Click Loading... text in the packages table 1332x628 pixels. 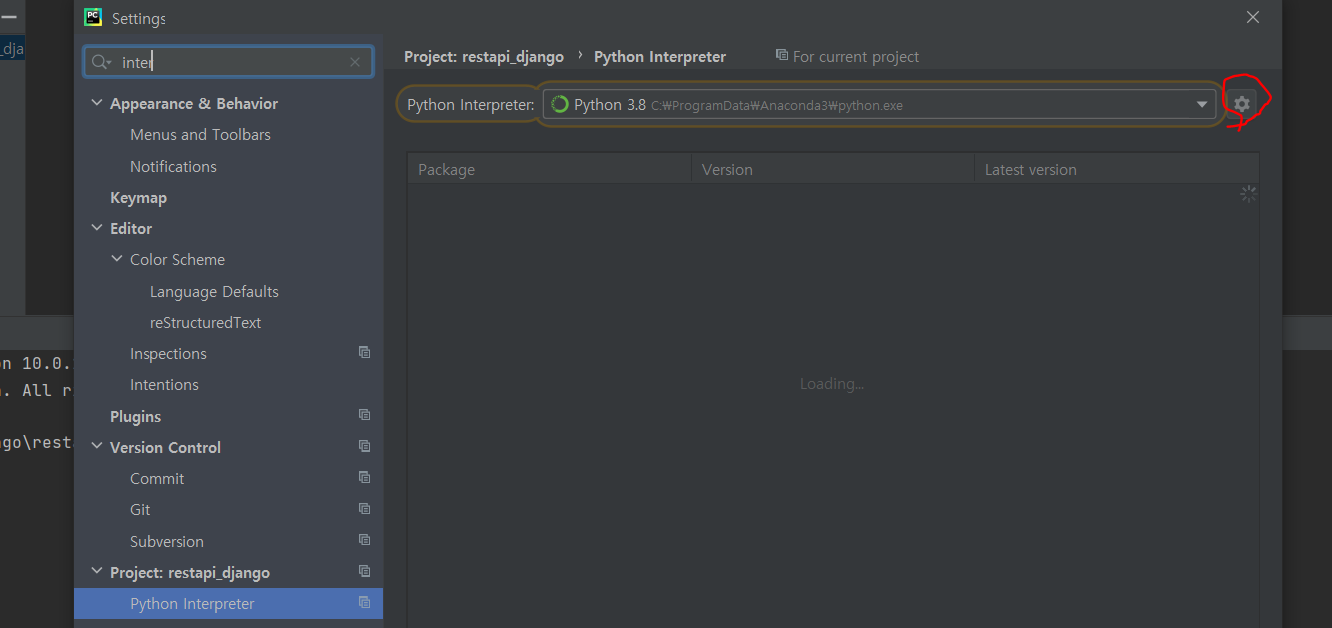coord(832,384)
